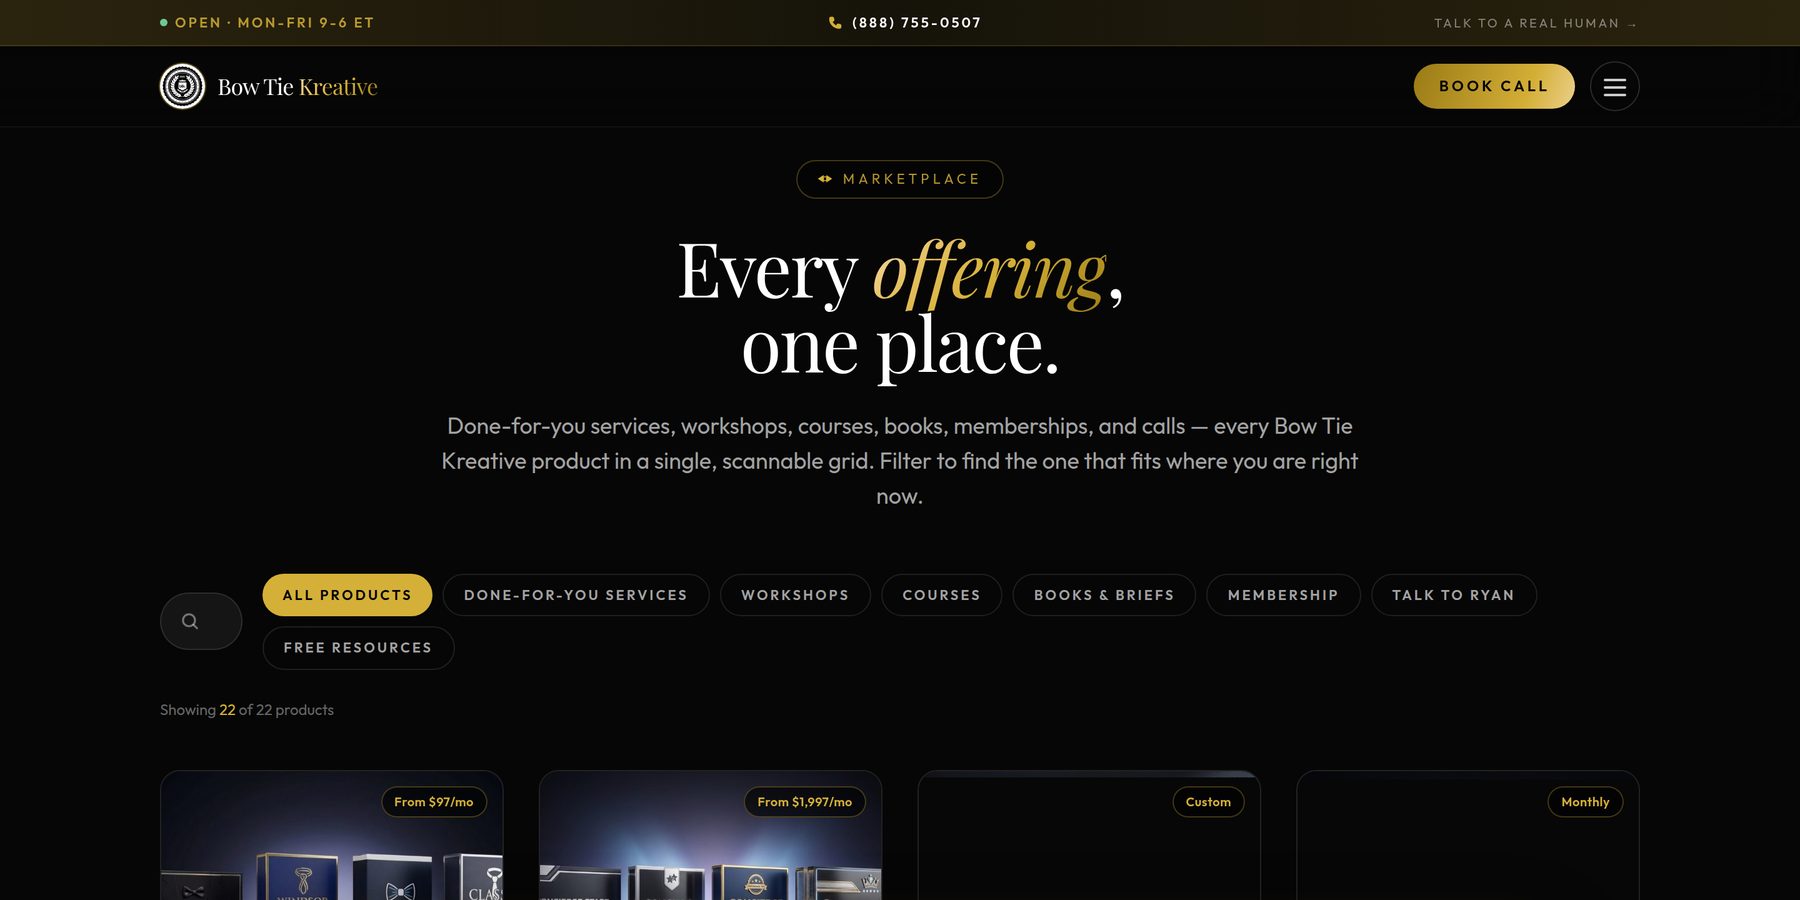This screenshot has width=1800, height=900.
Task: Click the search magnifier icon
Action: click(x=190, y=621)
